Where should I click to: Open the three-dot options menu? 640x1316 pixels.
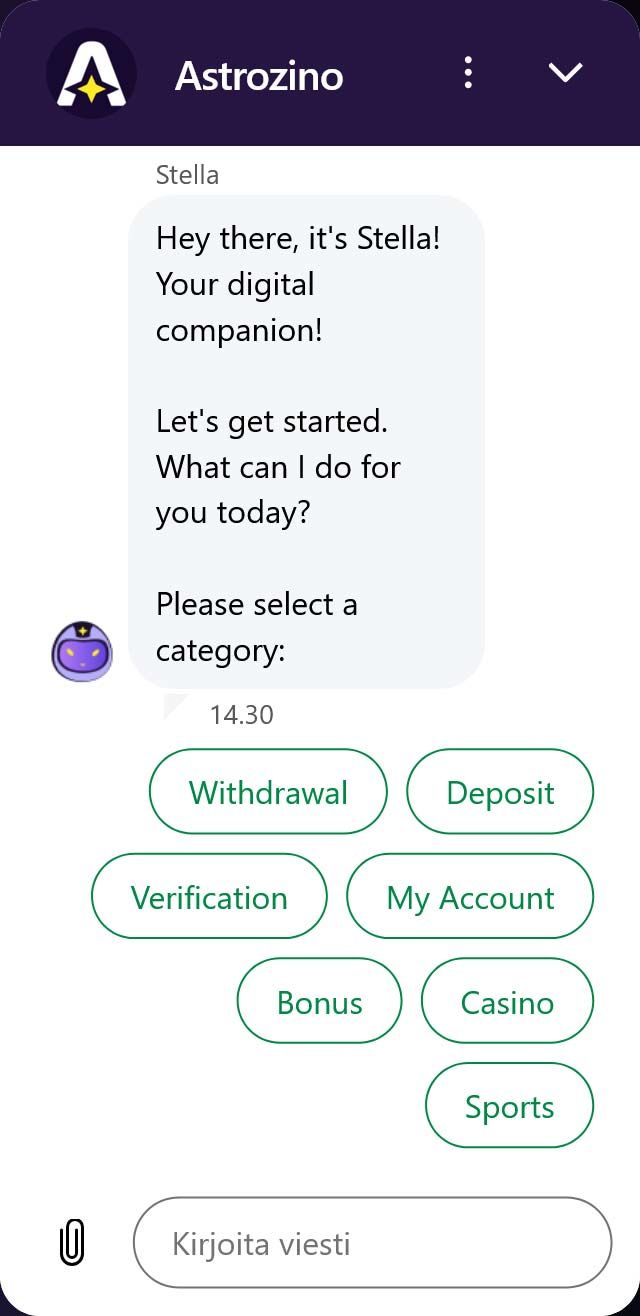468,73
